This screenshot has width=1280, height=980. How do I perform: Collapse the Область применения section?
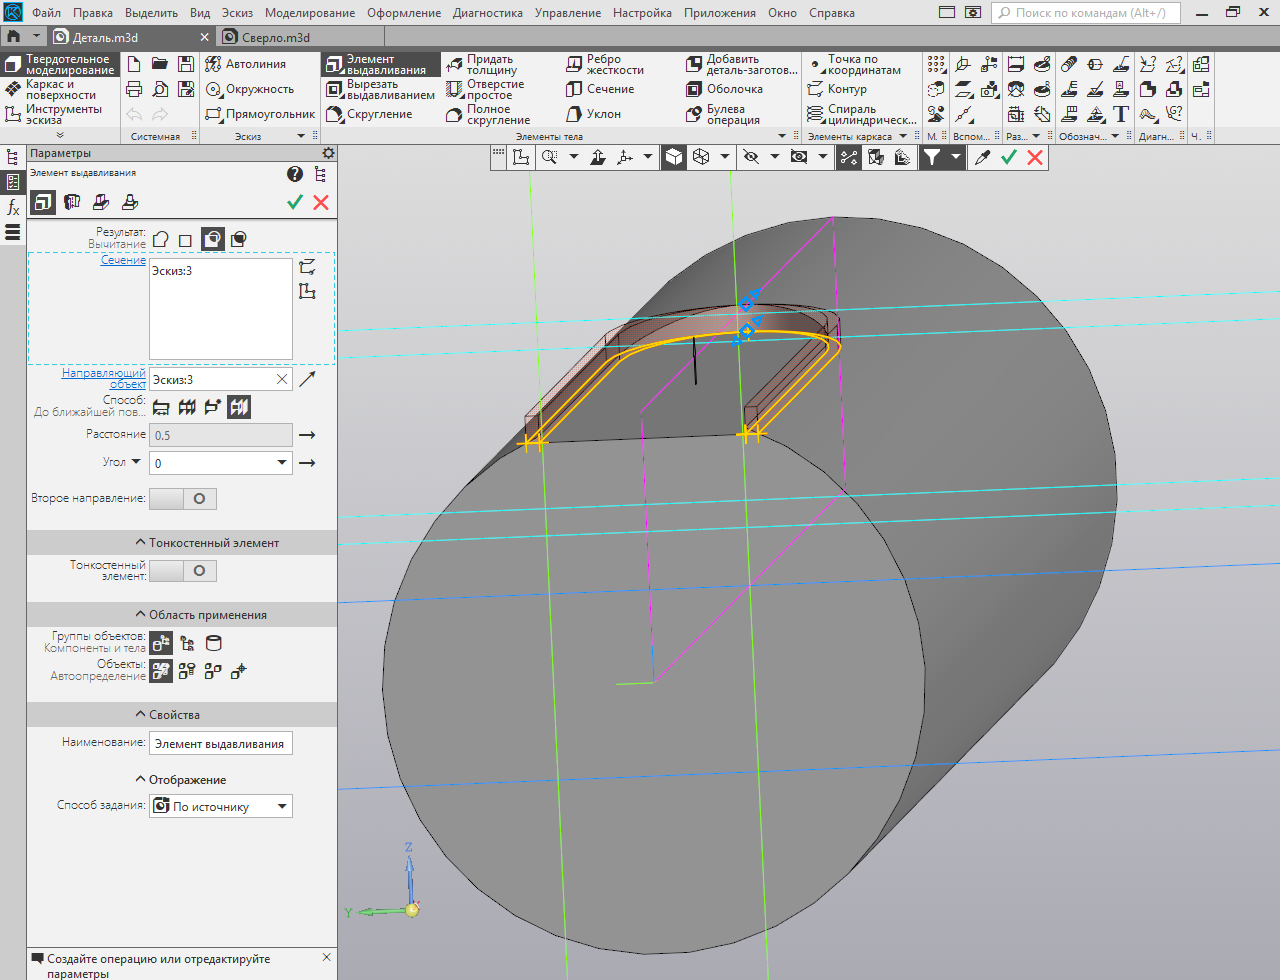(200, 615)
